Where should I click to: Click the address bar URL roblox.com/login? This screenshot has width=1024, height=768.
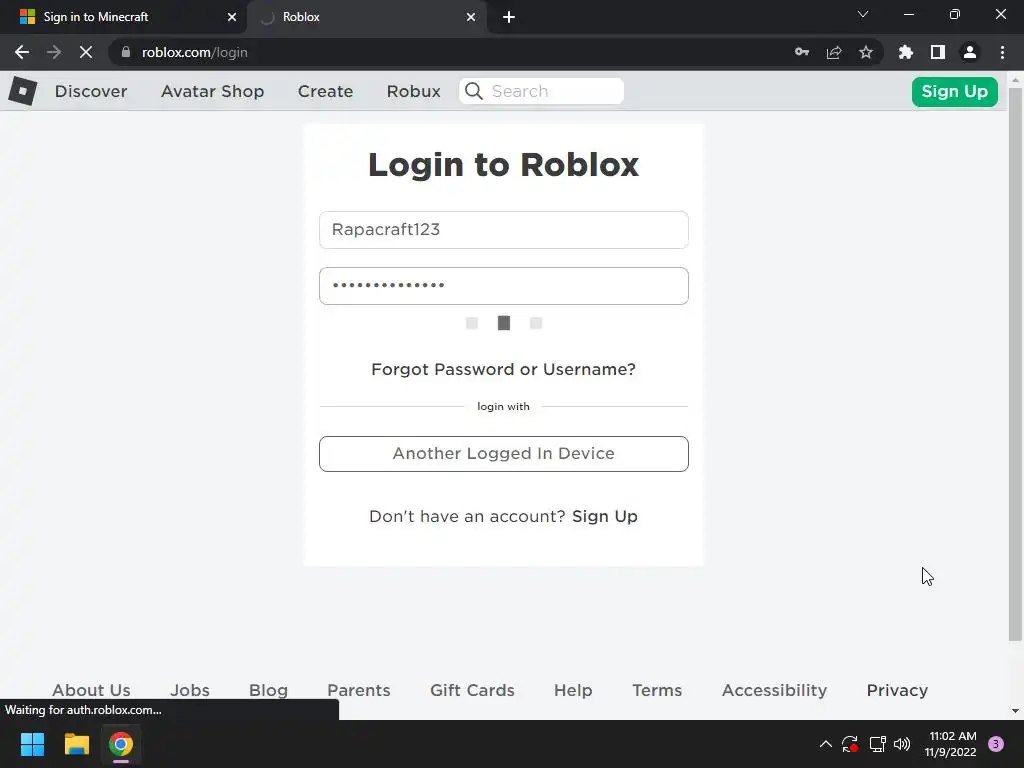click(x=195, y=52)
